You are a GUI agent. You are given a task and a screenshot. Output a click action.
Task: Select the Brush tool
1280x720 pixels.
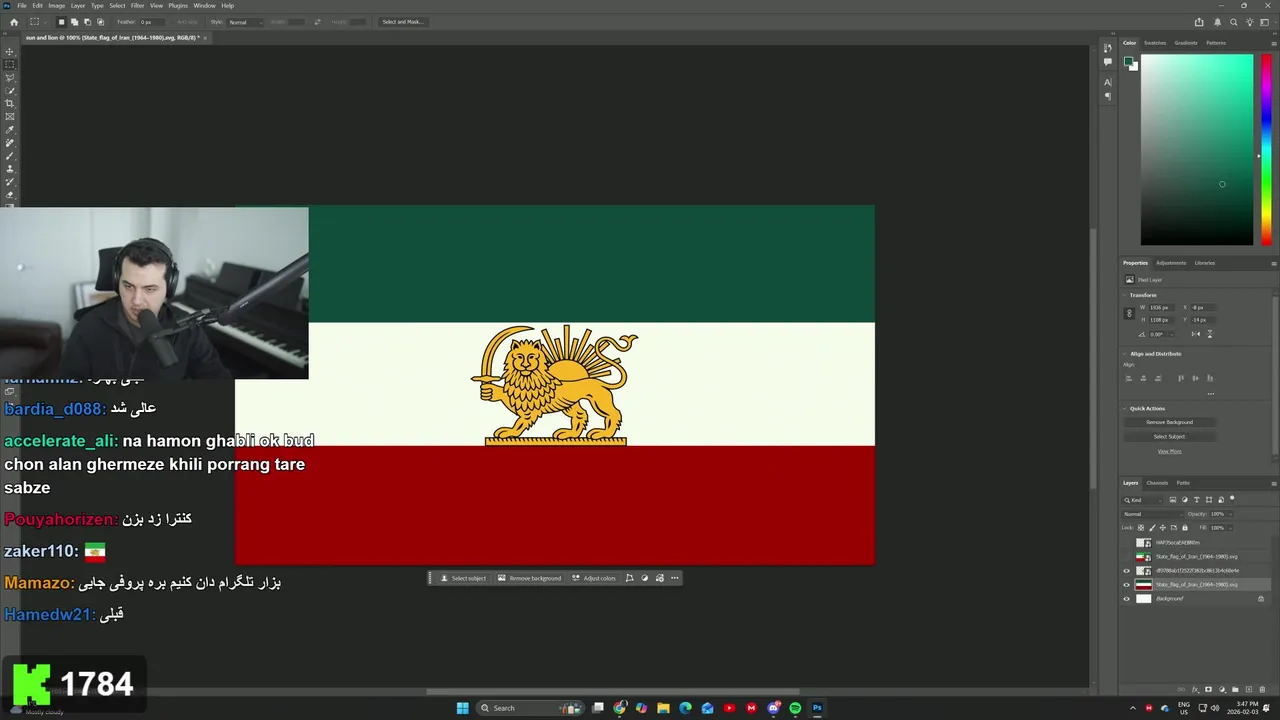click(x=10, y=156)
